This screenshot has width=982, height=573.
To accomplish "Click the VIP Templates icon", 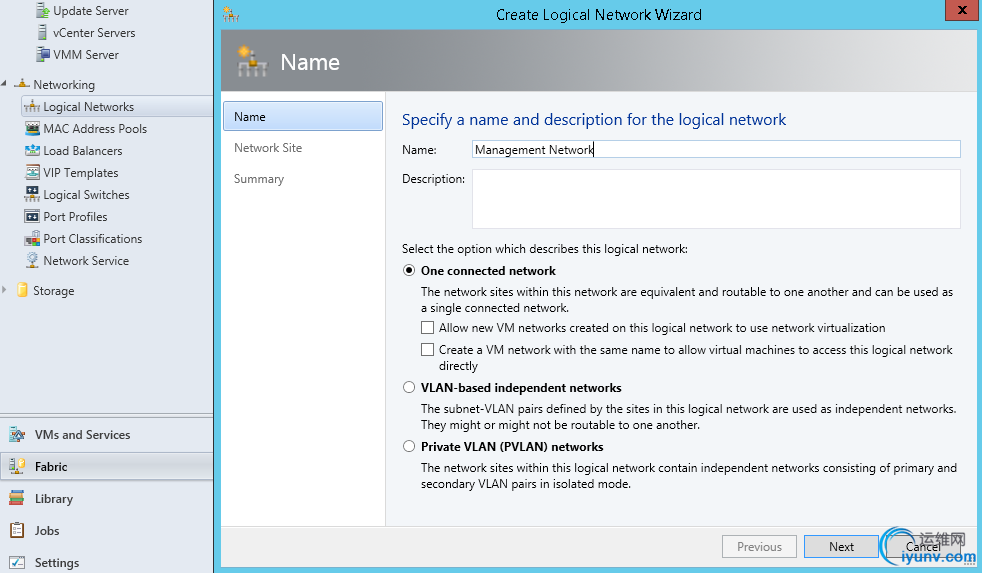I will (32, 172).
